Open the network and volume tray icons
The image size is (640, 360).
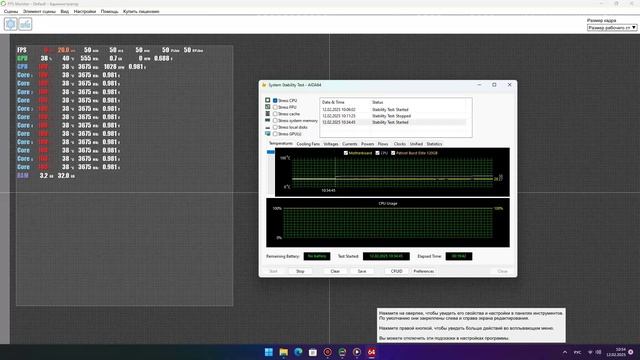click(x=595, y=352)
